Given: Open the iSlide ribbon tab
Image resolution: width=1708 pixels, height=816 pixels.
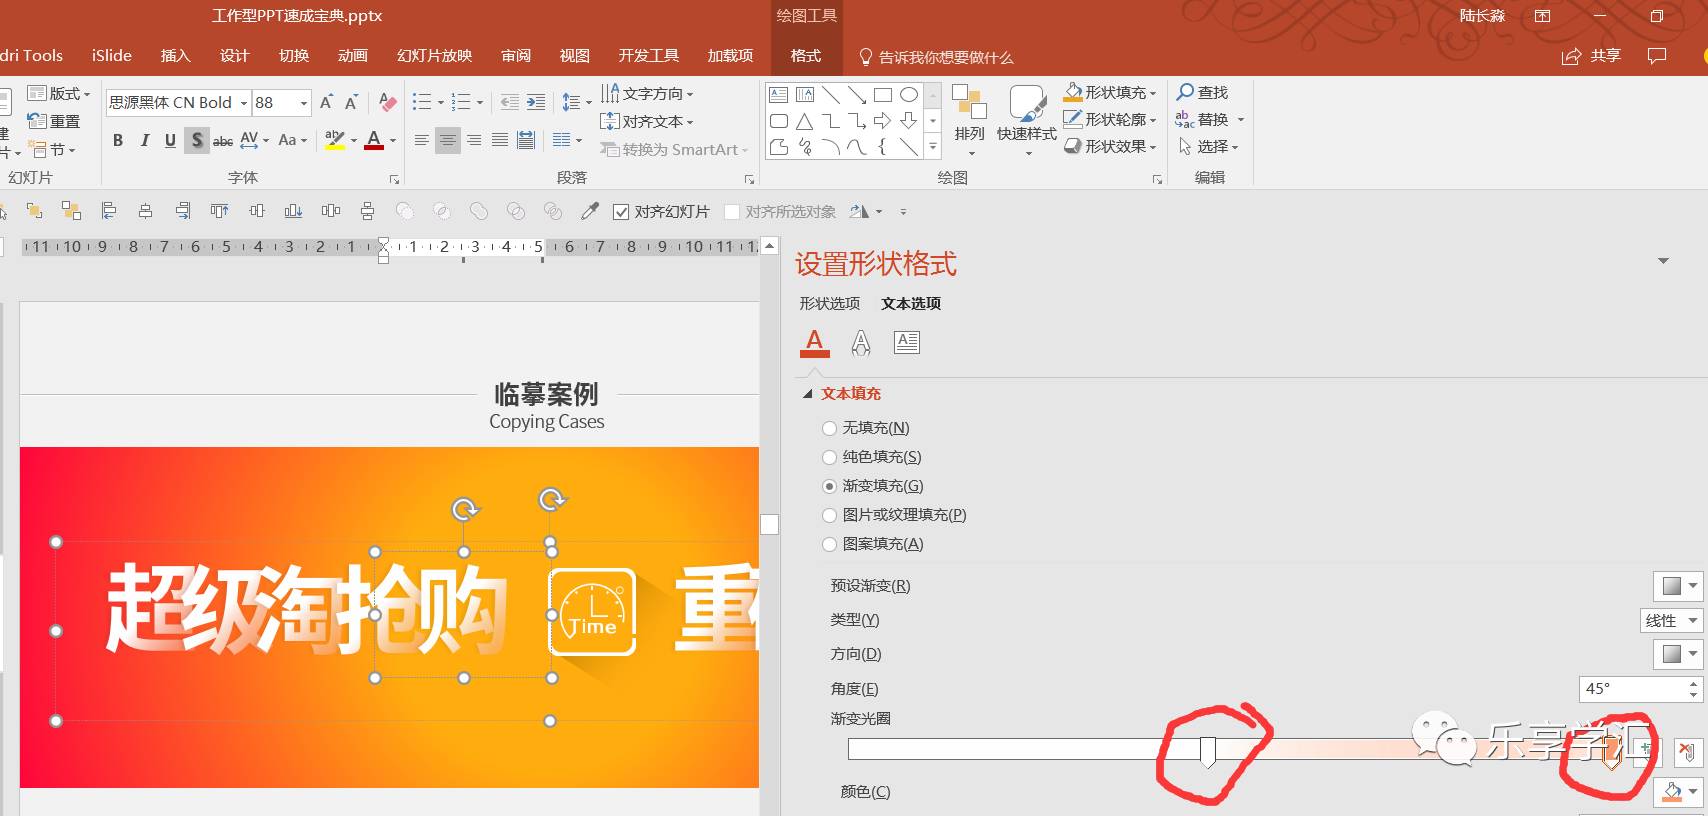Looking at the screenshot, I should pyautogui.click(x=112, y=56).
